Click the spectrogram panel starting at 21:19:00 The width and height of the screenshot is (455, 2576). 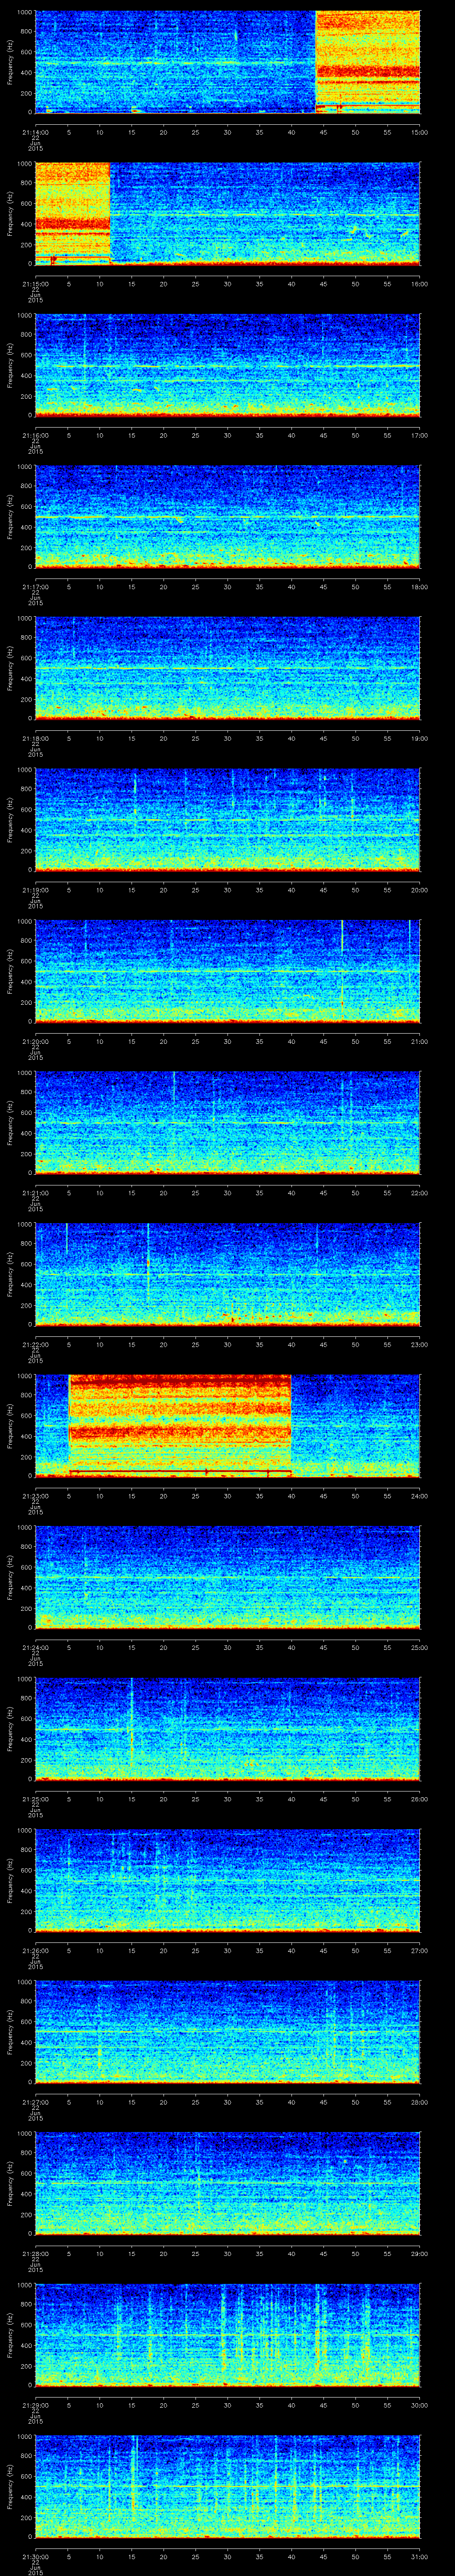tap(228, 820)
